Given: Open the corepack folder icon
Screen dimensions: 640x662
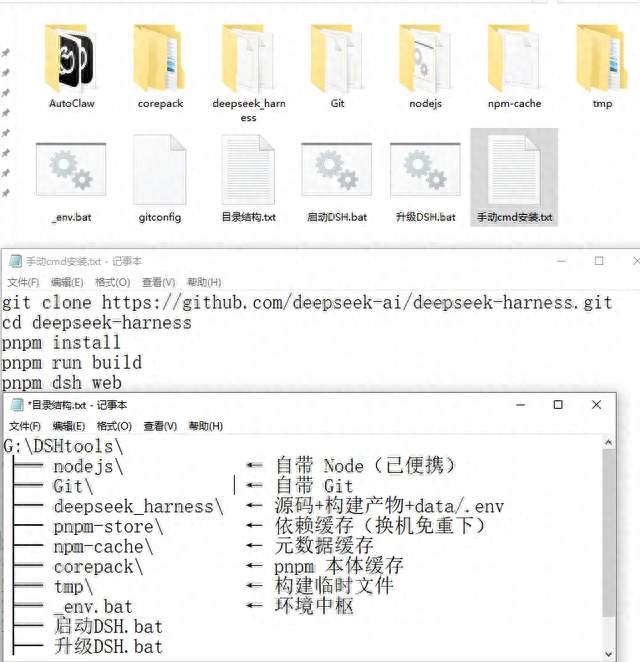Looking at the screenshot, I should 160,58.
